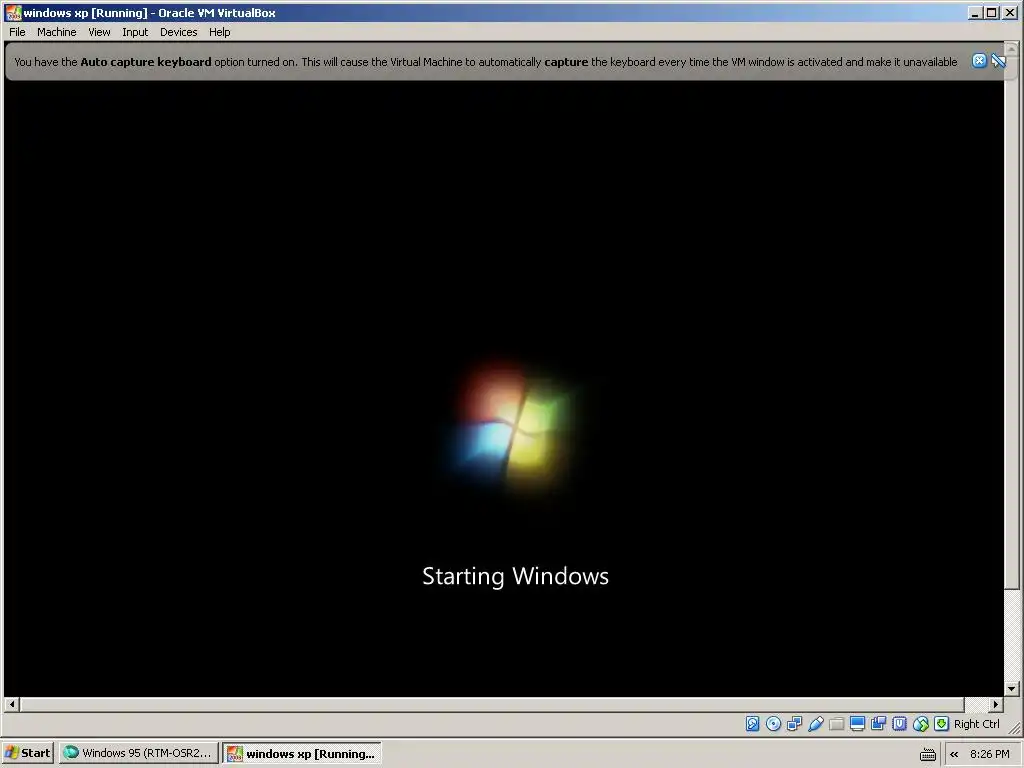This screenshot has height=768, width=1024.
Task: Open the host Start menu button
Action: pos(27,753)
